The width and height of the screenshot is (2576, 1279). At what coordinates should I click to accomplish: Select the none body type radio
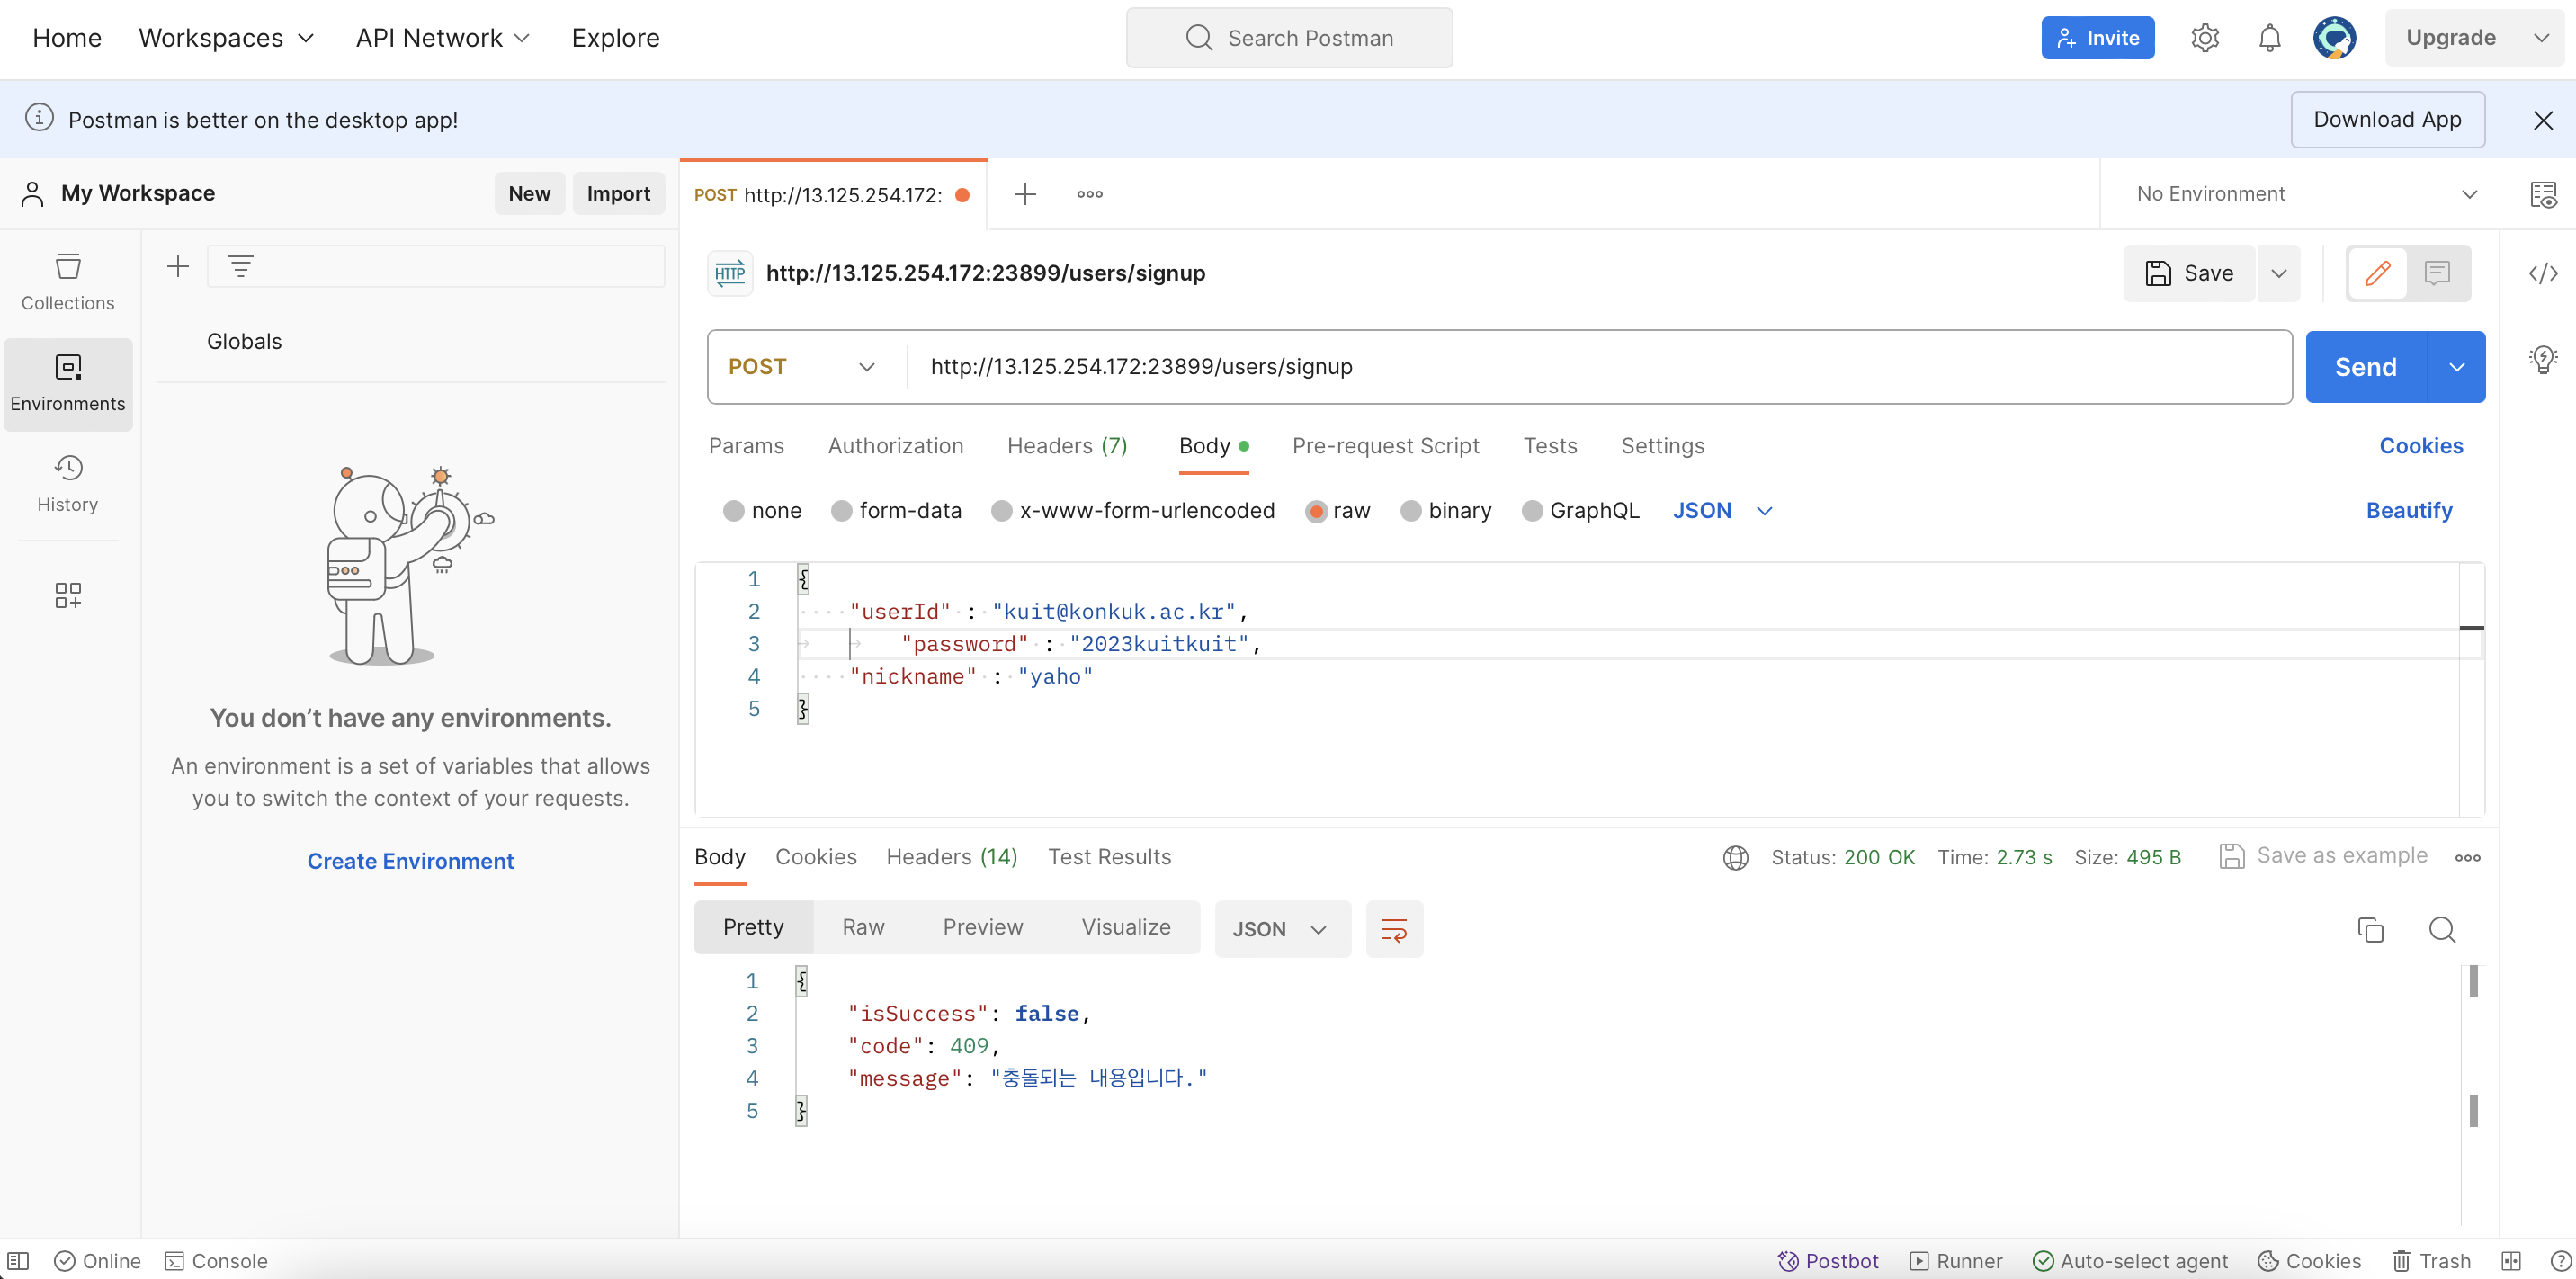click(x=734, y=511)
